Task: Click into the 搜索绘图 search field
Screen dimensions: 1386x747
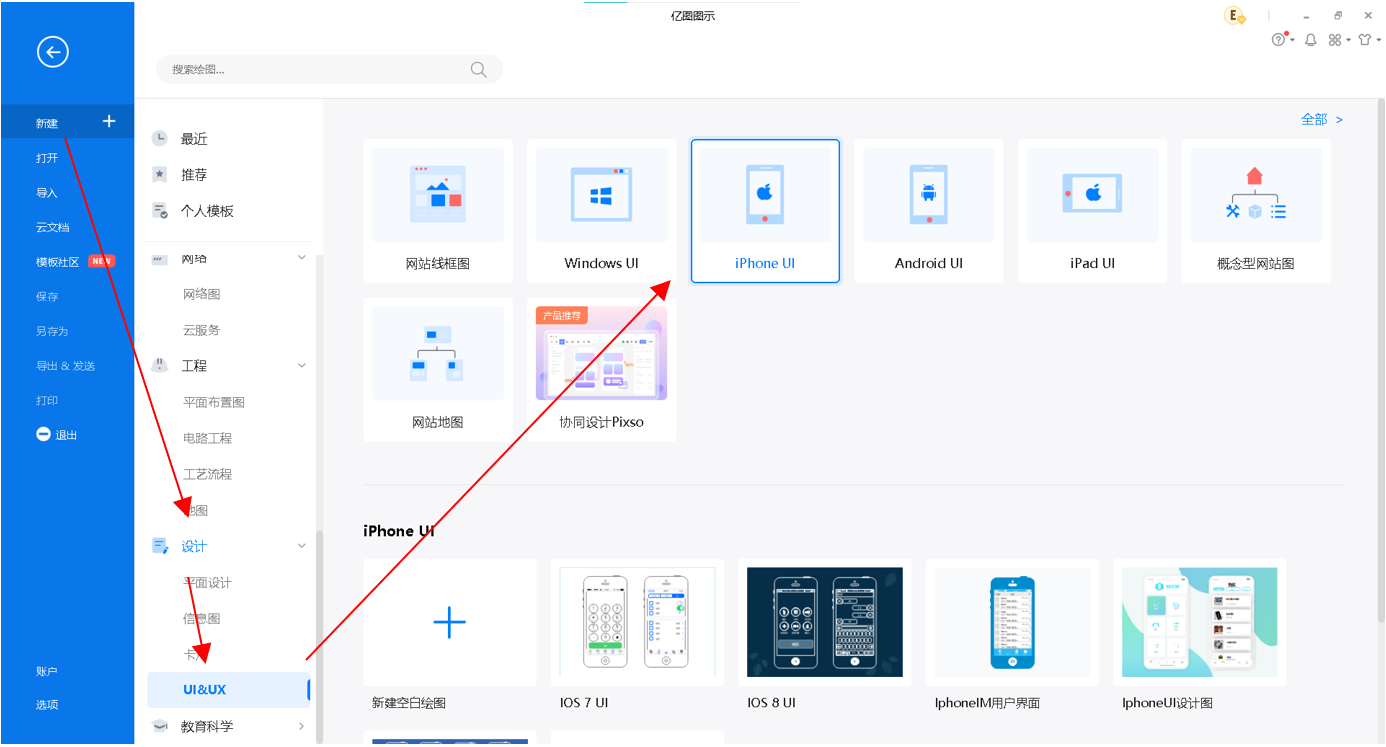Action: 318,69
